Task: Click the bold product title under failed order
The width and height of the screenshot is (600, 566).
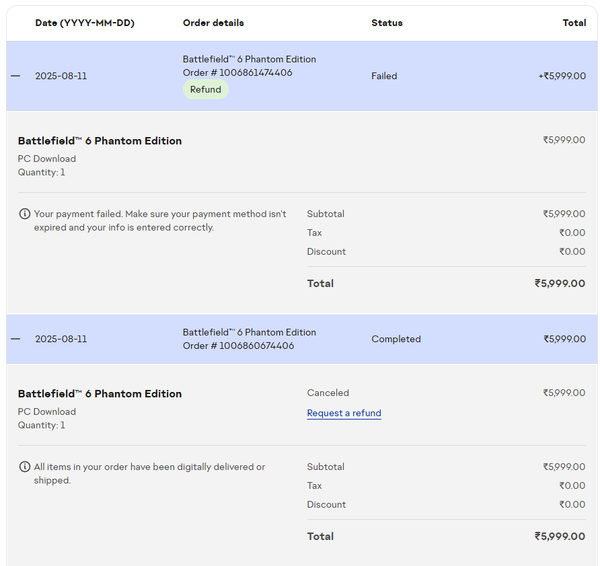Action: [100, 141]
